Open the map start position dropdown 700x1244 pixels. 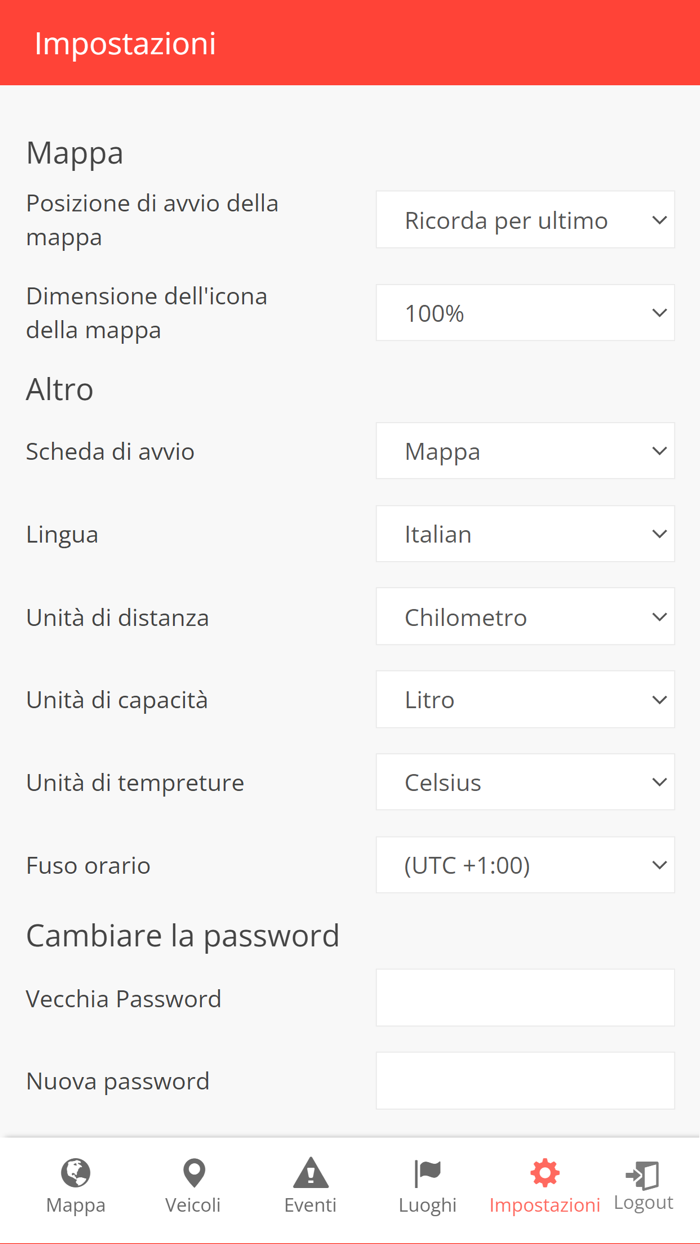click(525, 220)
